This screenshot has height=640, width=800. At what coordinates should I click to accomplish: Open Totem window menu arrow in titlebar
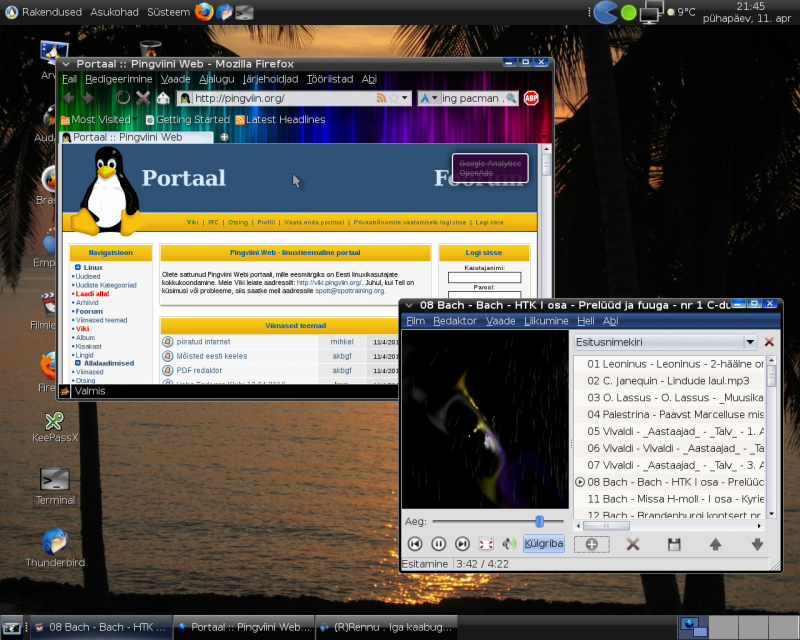click(409, 306)
